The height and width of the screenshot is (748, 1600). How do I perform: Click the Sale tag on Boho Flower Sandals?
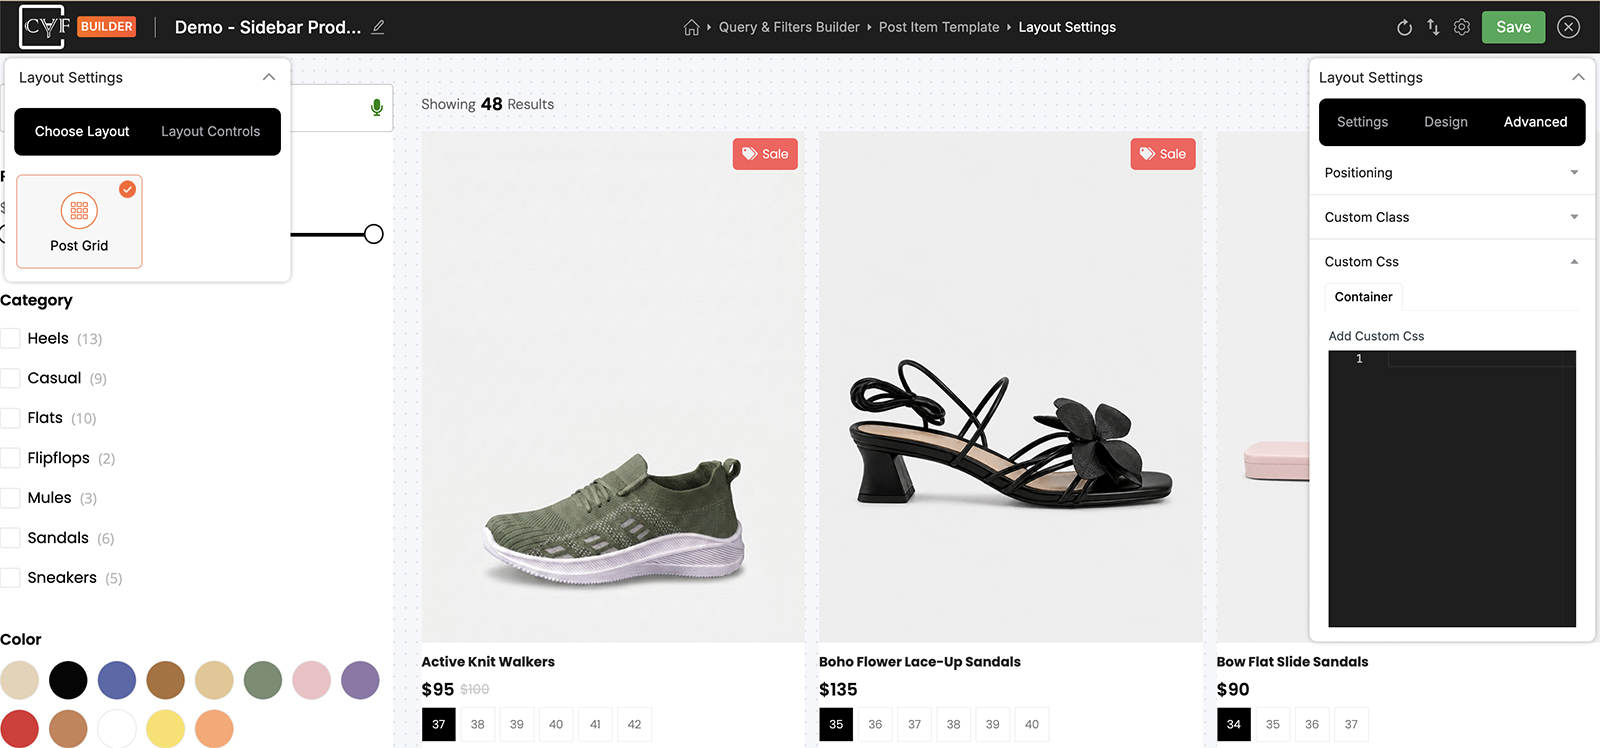(x=1163, y=154)
